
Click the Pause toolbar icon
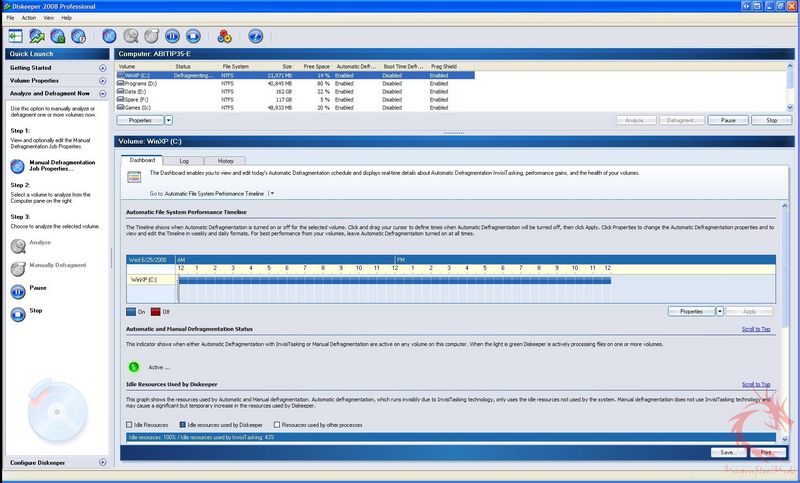pyautogui.click(x=172, y=36)
